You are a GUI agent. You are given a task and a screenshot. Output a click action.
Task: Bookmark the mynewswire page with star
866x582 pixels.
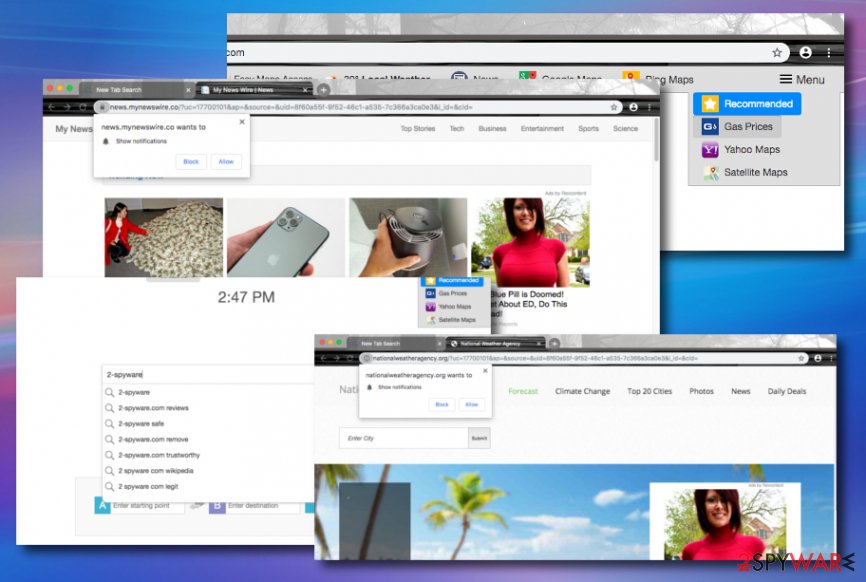point(614,107)
